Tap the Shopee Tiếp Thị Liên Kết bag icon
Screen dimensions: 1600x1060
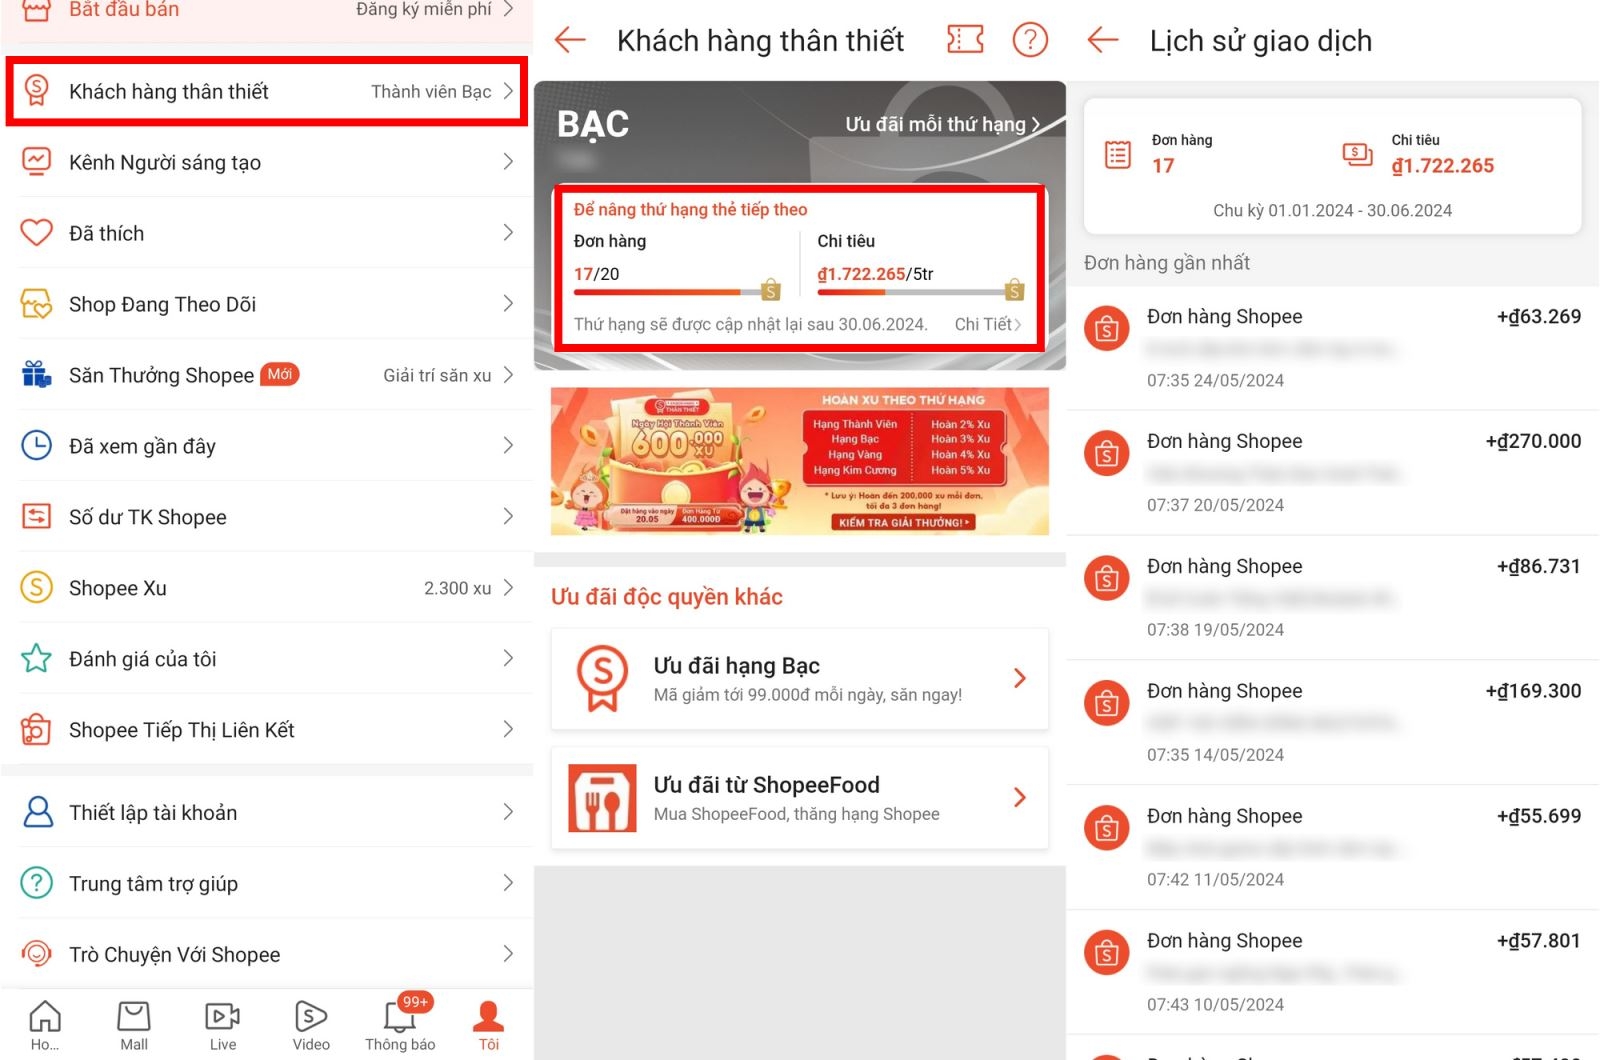[x=37, y=730]
